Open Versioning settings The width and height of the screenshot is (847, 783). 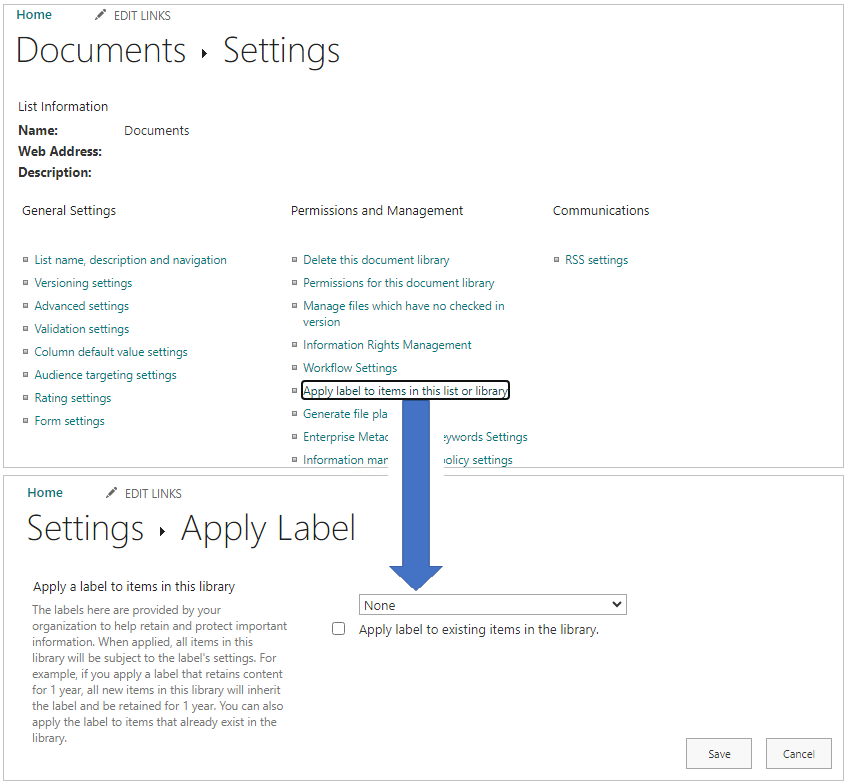pos(83,282)
